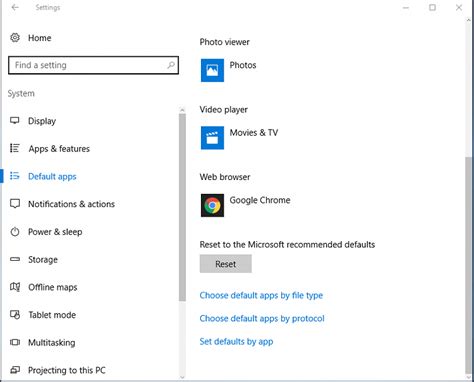Click the Web browser heading
Image resolution: width=474 pixels, height=382 pixels.
click(x=225, y=177)
